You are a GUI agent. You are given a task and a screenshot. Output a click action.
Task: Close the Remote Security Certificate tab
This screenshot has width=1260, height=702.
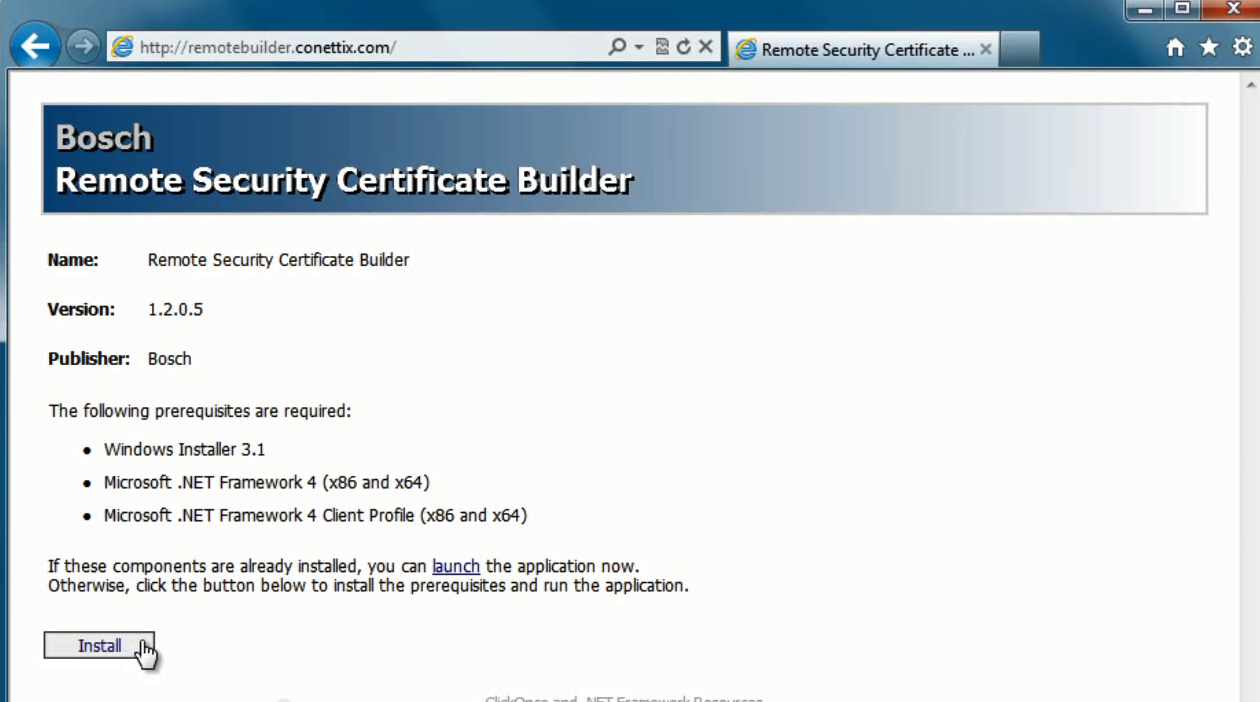tap(985, 49)
